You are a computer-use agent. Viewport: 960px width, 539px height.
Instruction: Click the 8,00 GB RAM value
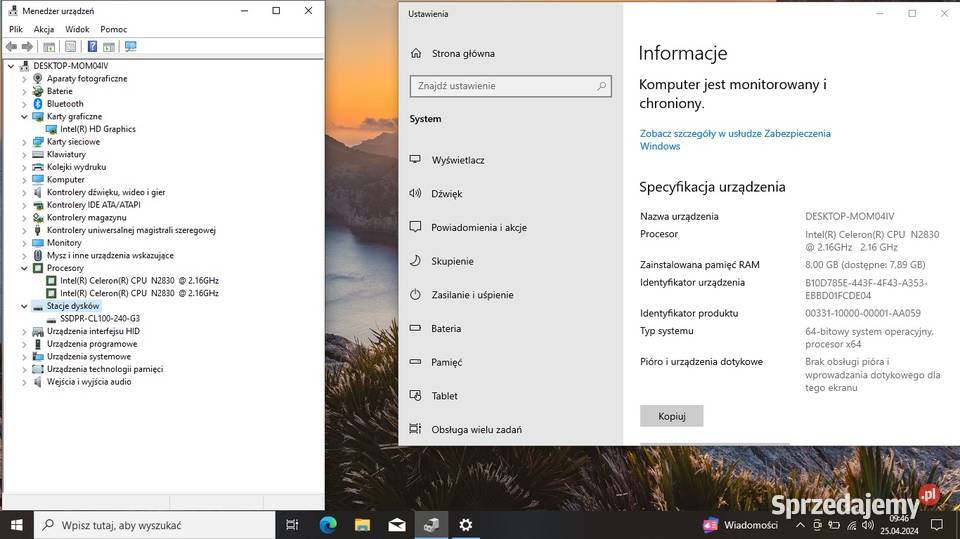click(865, 265)
